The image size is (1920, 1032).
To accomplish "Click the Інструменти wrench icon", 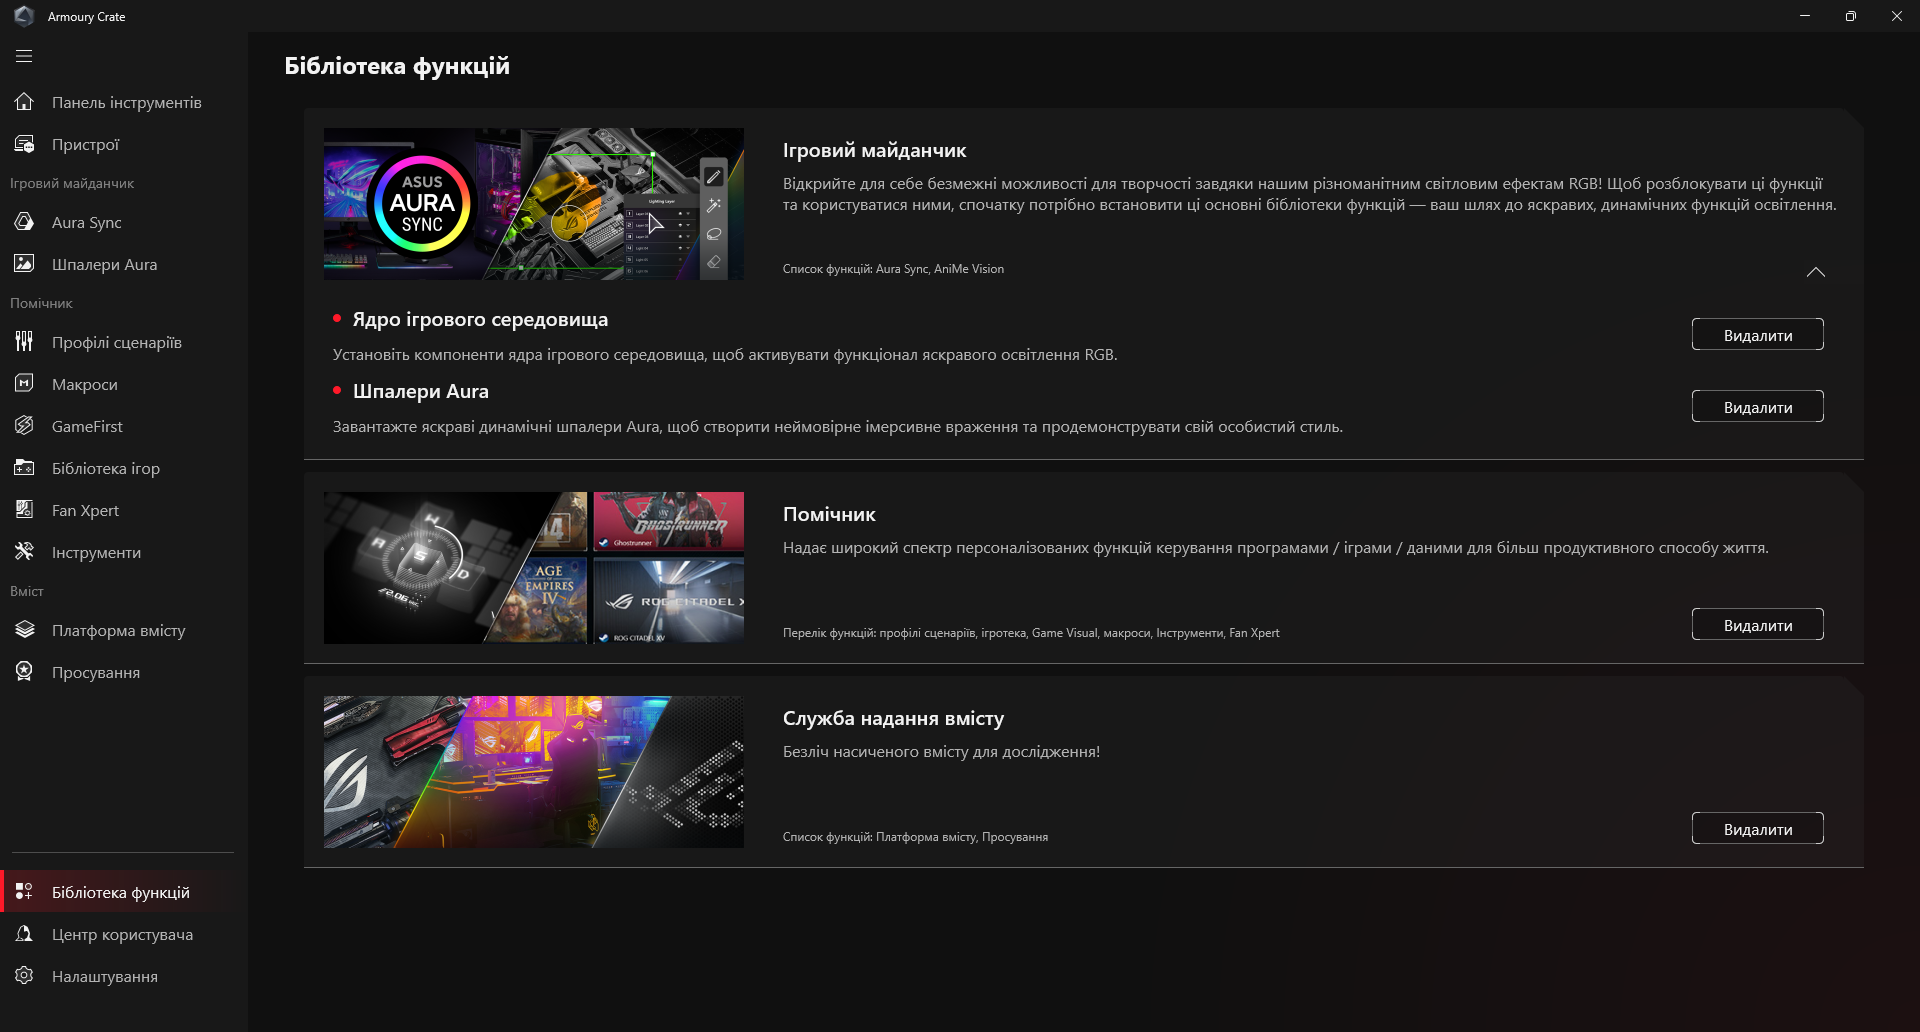I will pos(24,552).
